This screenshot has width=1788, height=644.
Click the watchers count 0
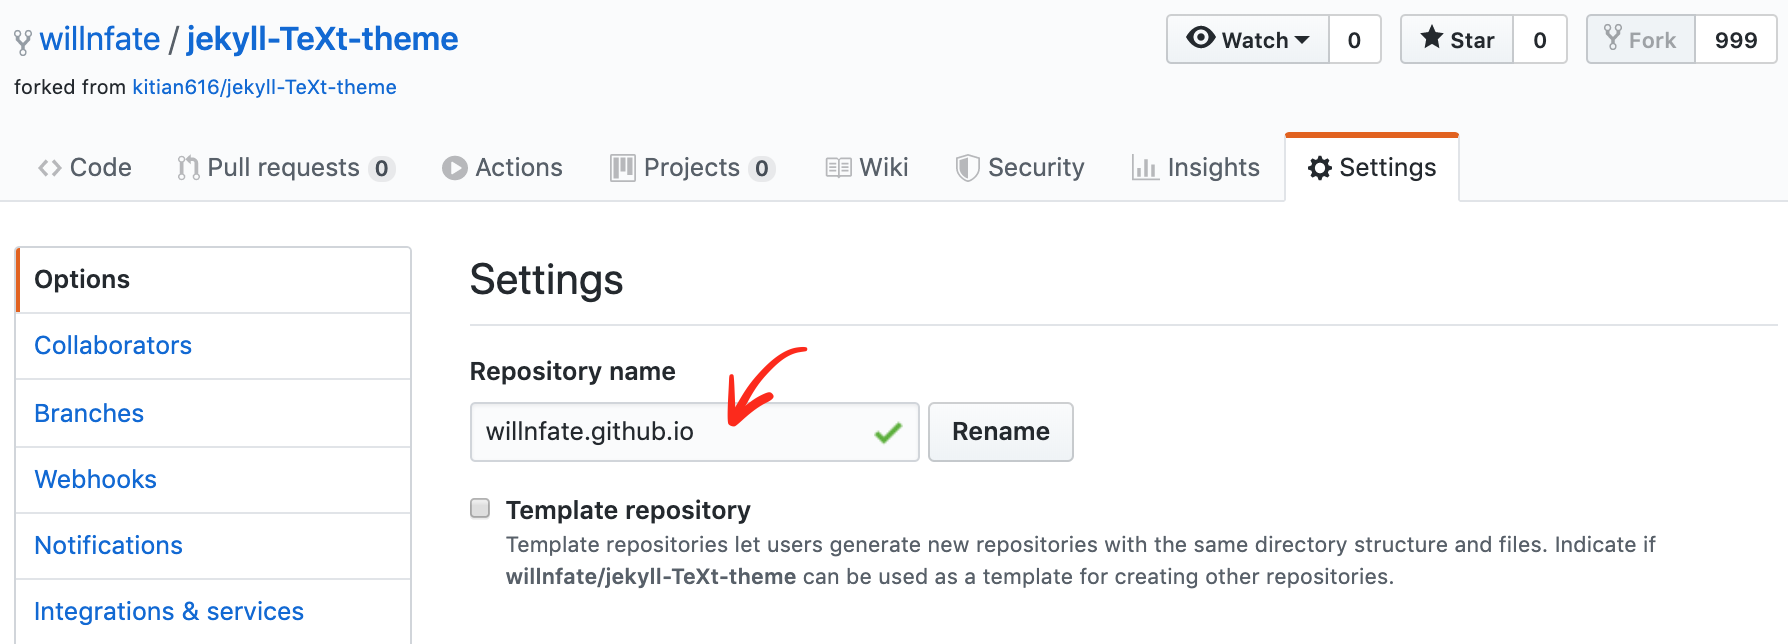(1355, 40)
